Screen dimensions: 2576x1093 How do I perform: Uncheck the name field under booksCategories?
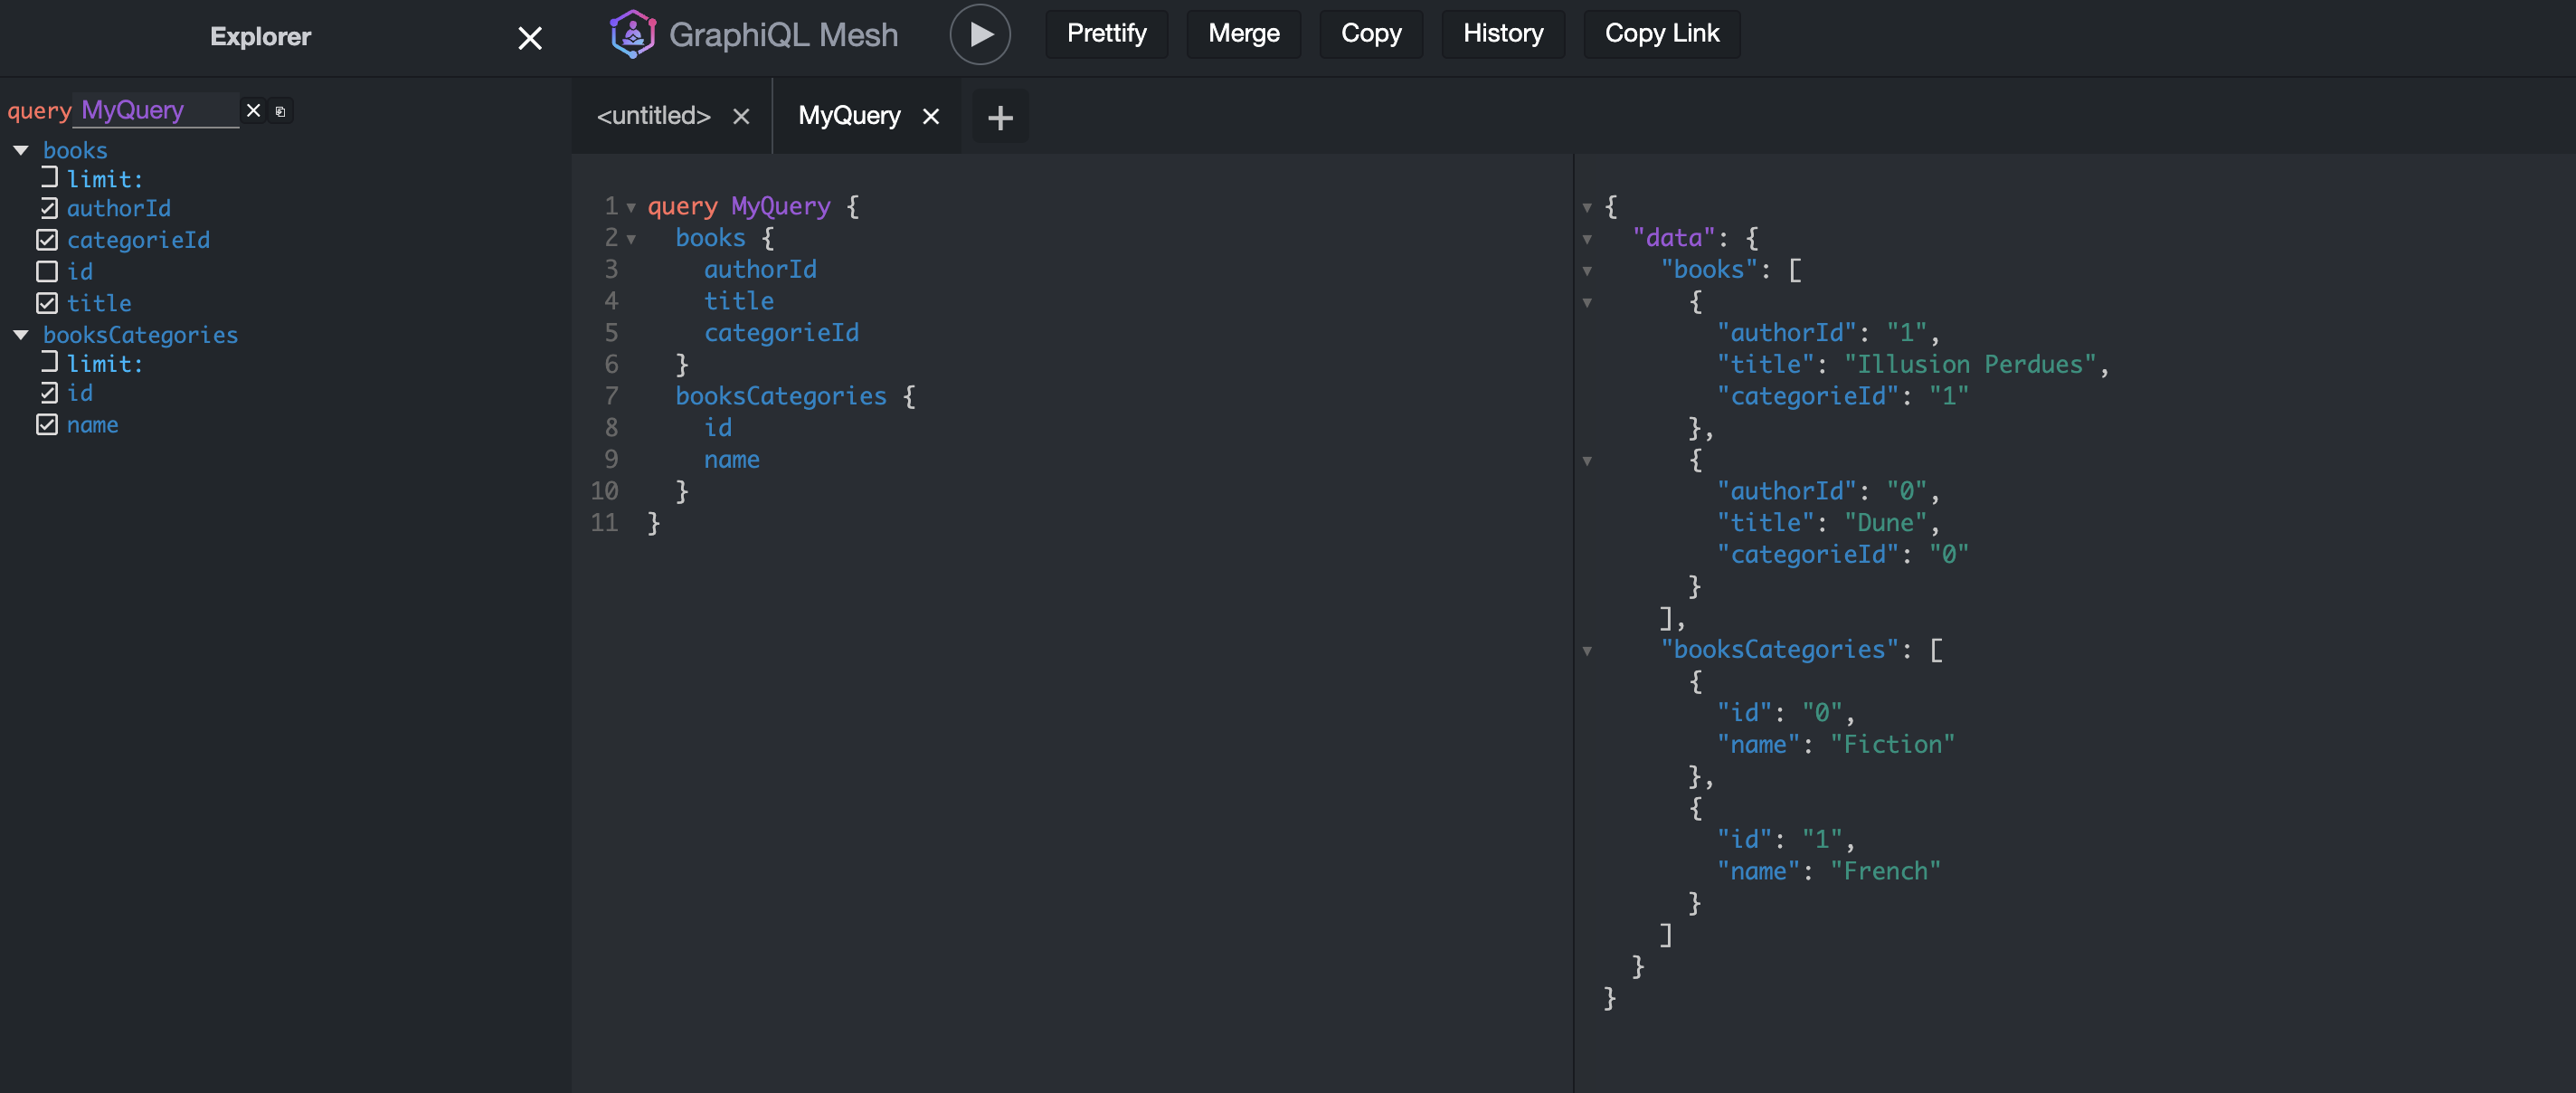click(47, 424)
